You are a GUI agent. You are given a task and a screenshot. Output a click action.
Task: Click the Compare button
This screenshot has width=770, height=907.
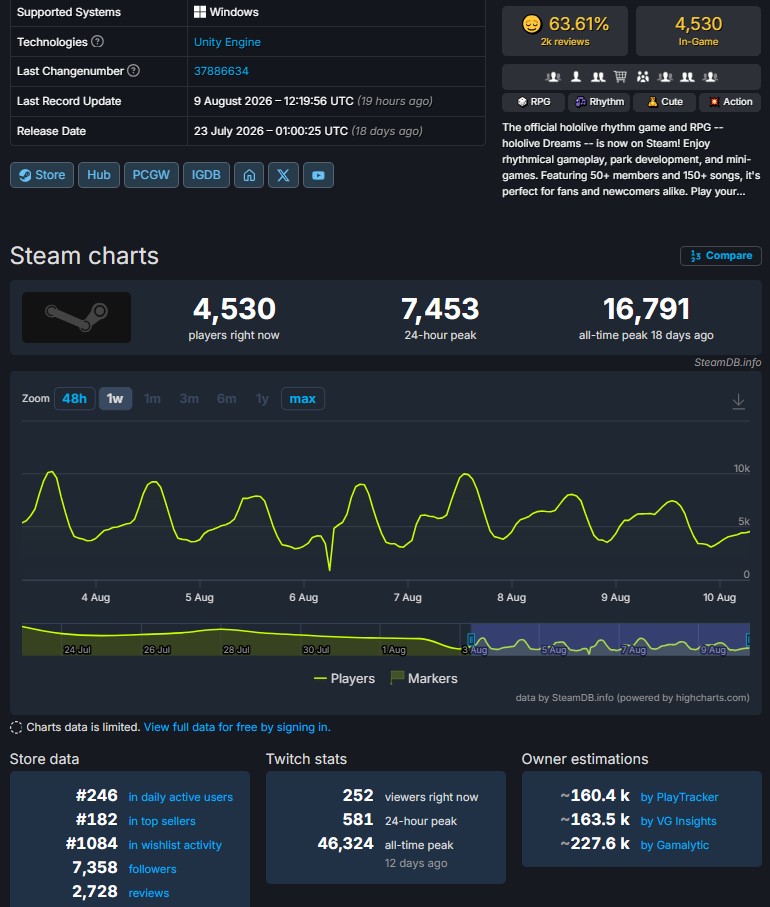coord(721,256)
